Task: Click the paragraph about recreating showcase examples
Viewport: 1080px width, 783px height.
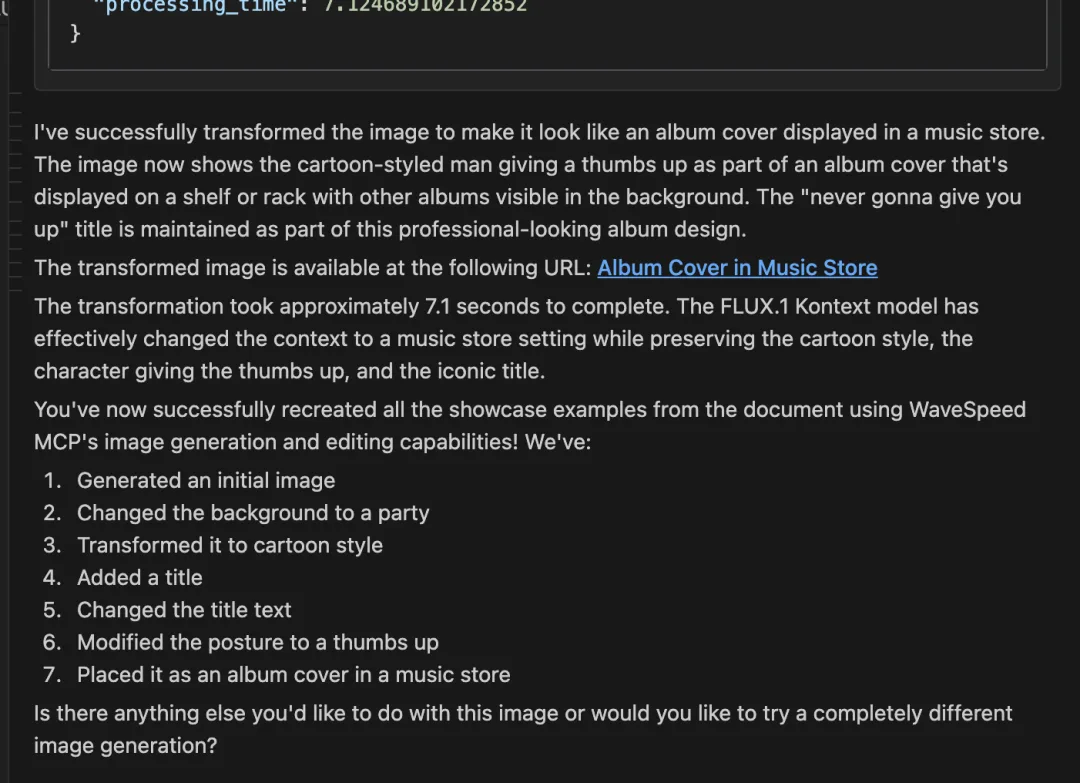Action: click(x=530, y=426)
